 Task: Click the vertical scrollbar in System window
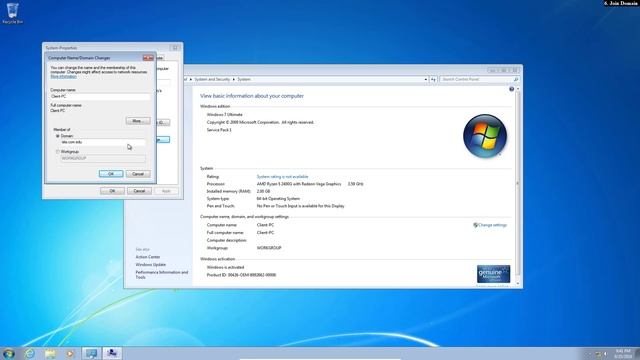coord(518,184)
